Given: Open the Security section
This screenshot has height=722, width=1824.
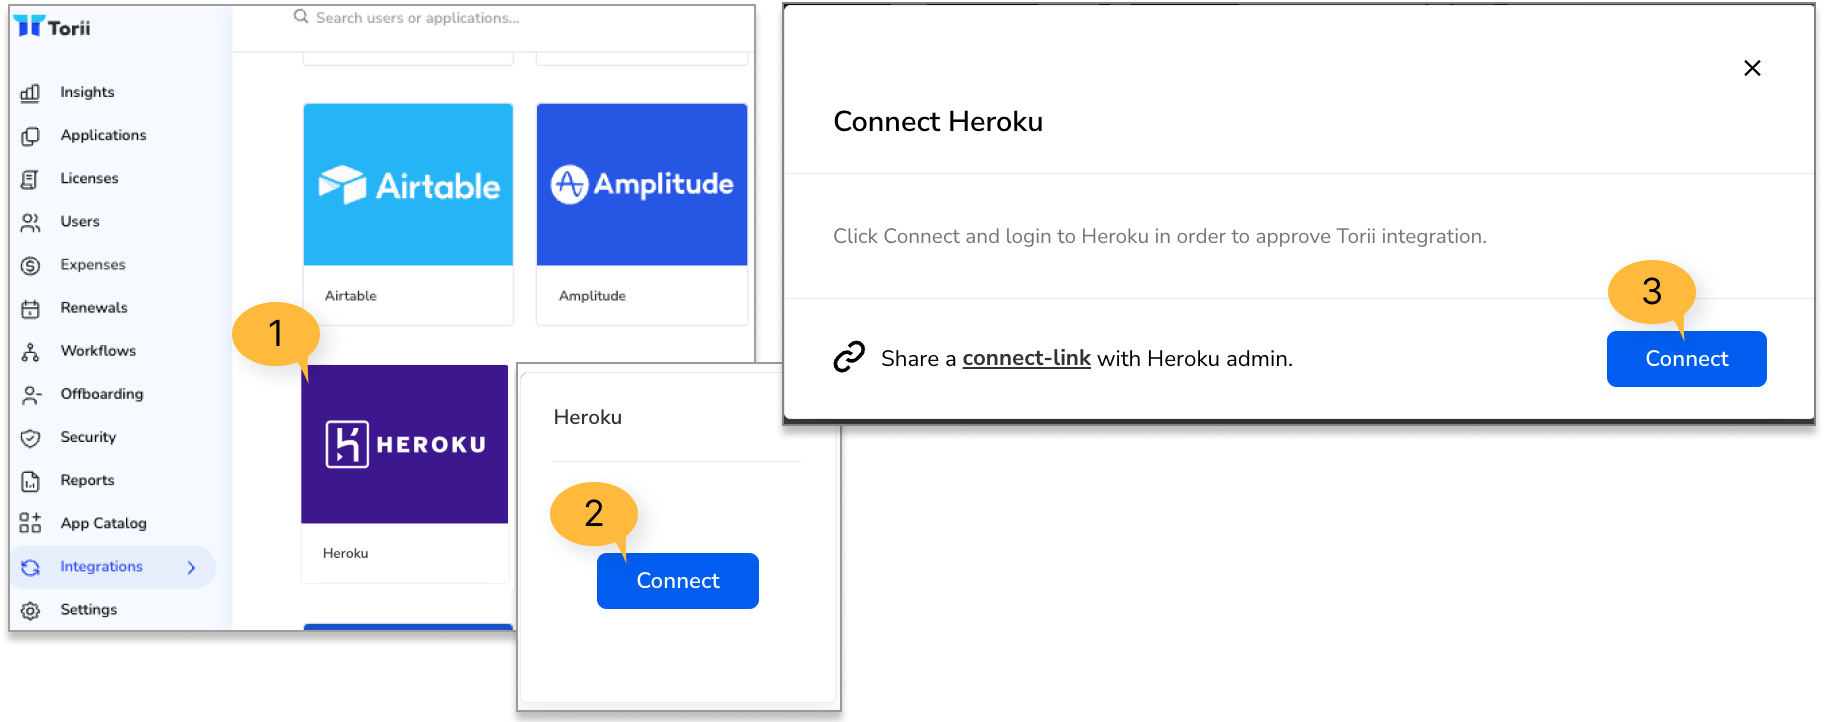Looking at the screenshot, I should point(87,437).
